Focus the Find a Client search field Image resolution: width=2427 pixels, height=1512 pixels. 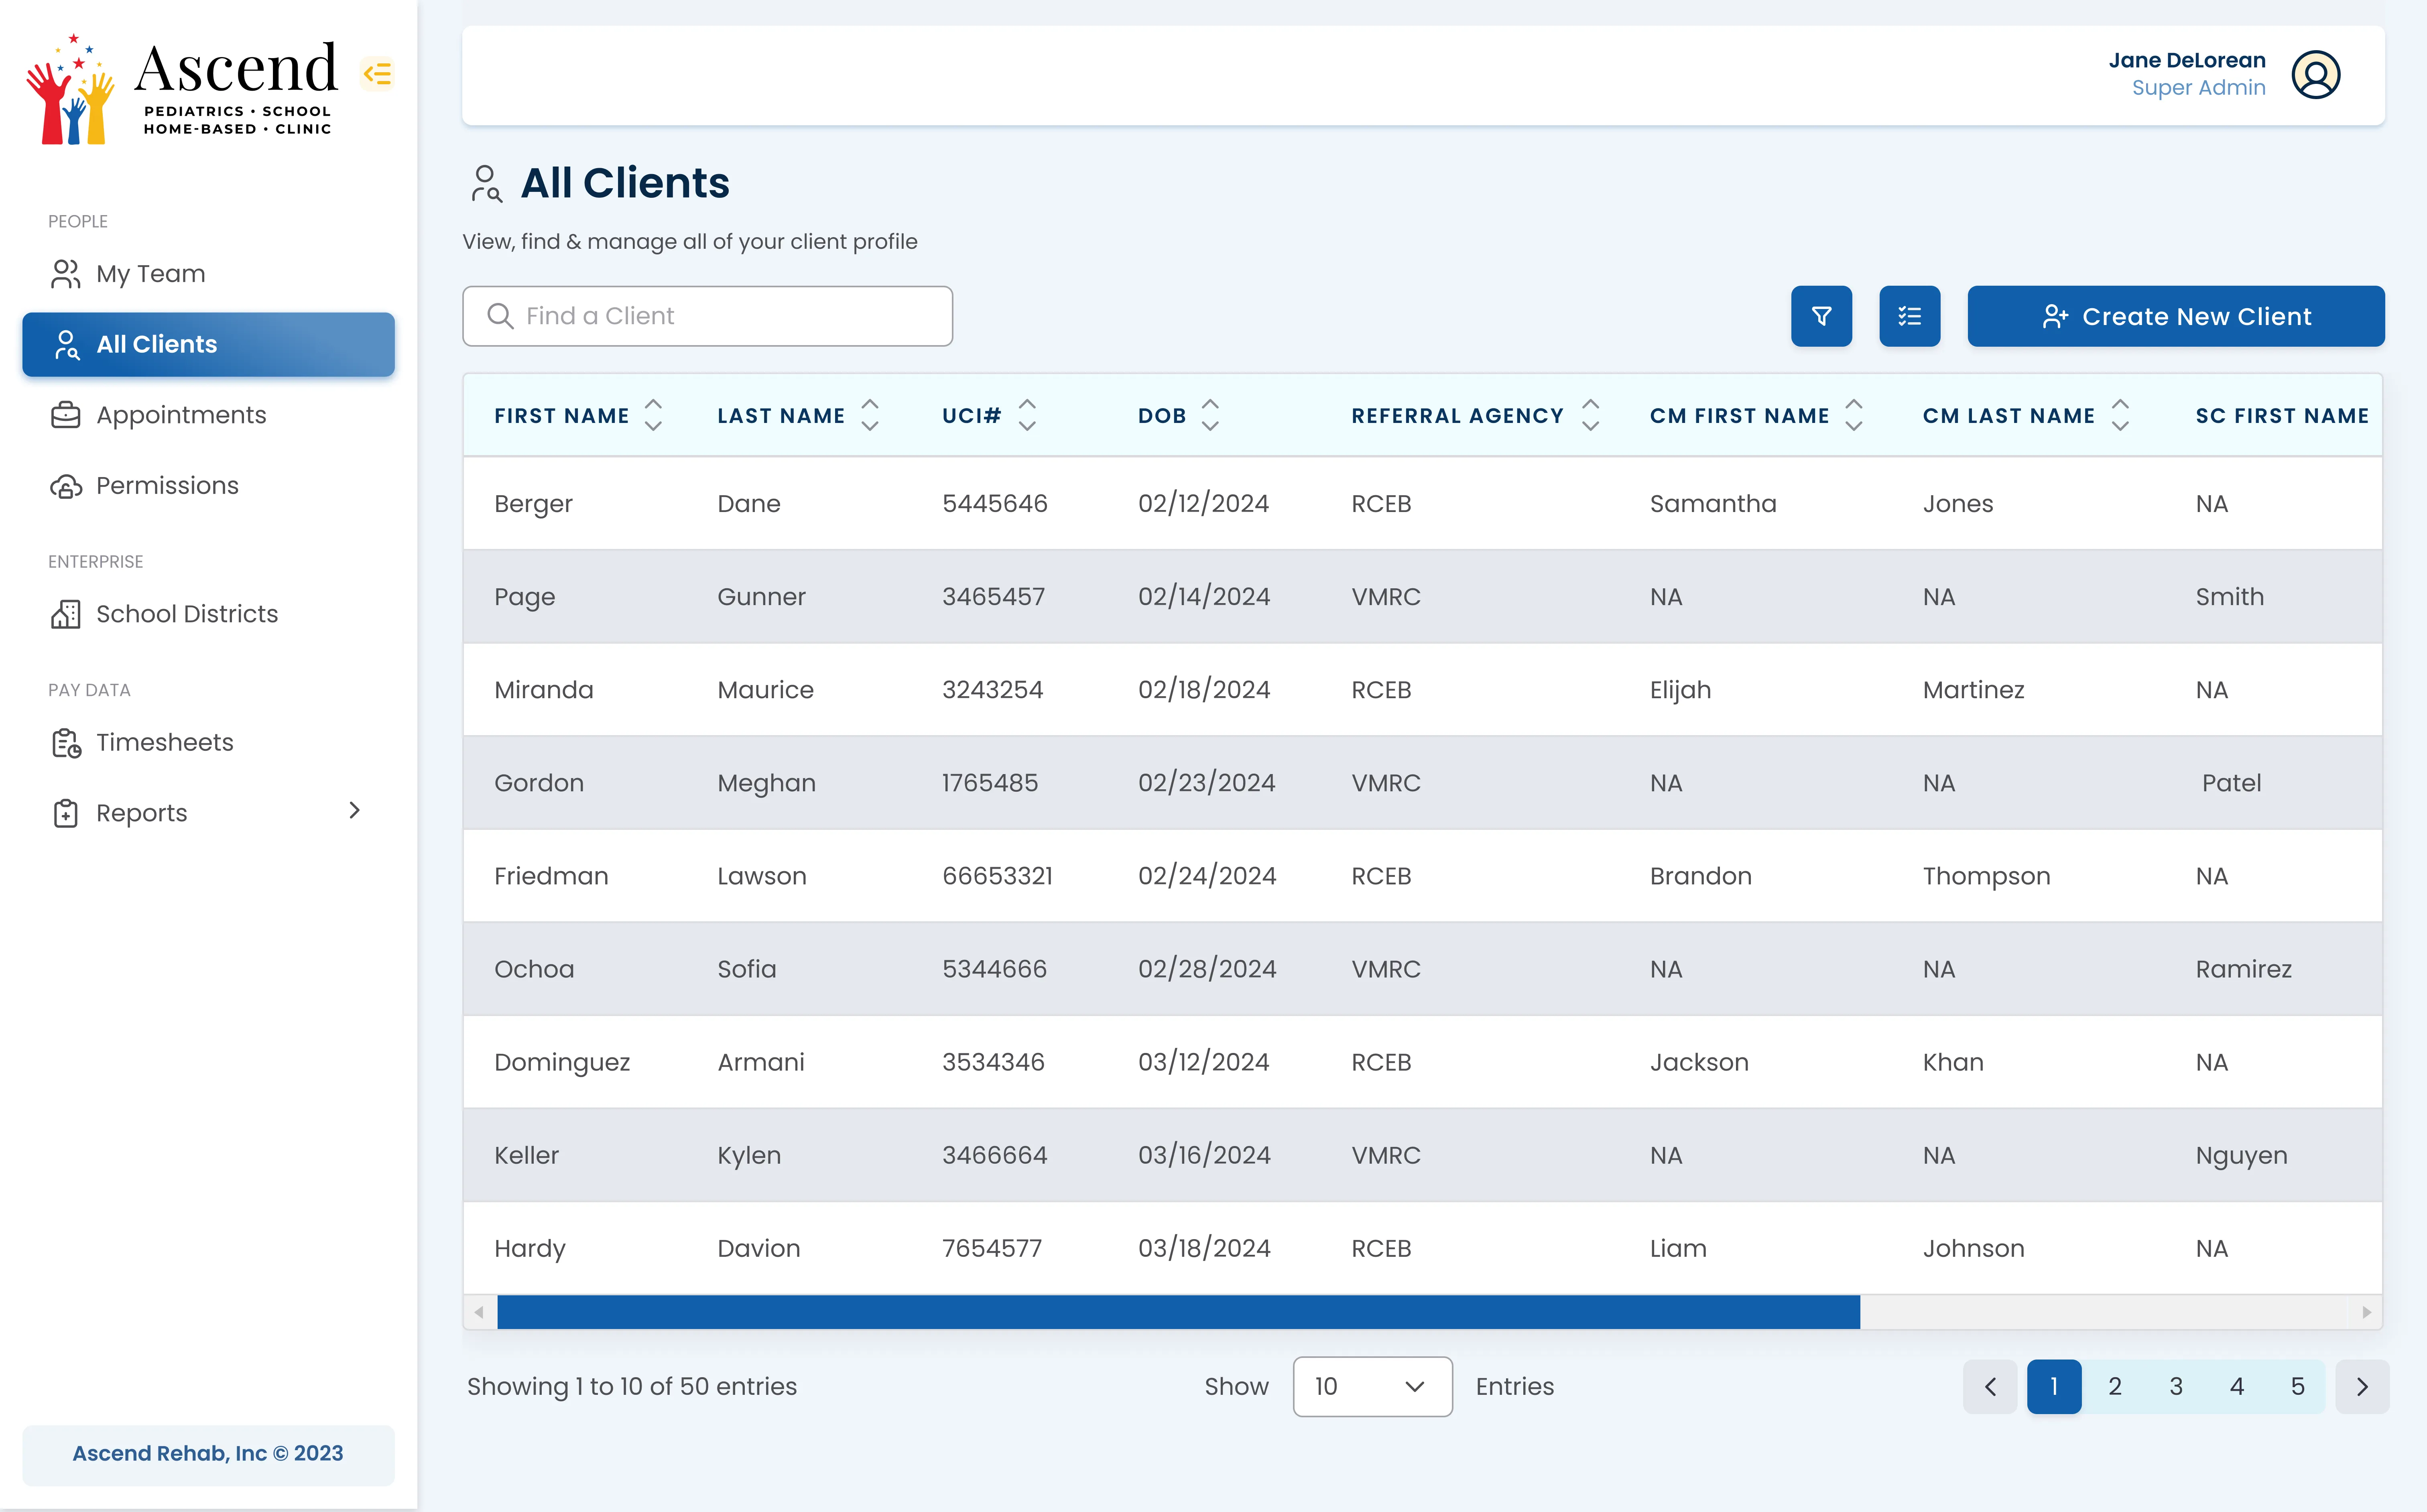pos(707,316)
